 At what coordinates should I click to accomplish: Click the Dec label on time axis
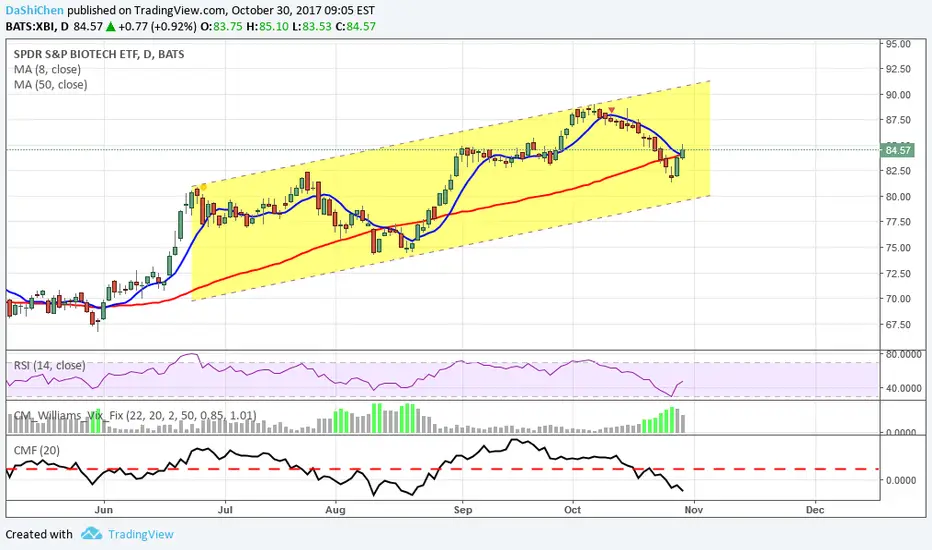pos(815,510)
